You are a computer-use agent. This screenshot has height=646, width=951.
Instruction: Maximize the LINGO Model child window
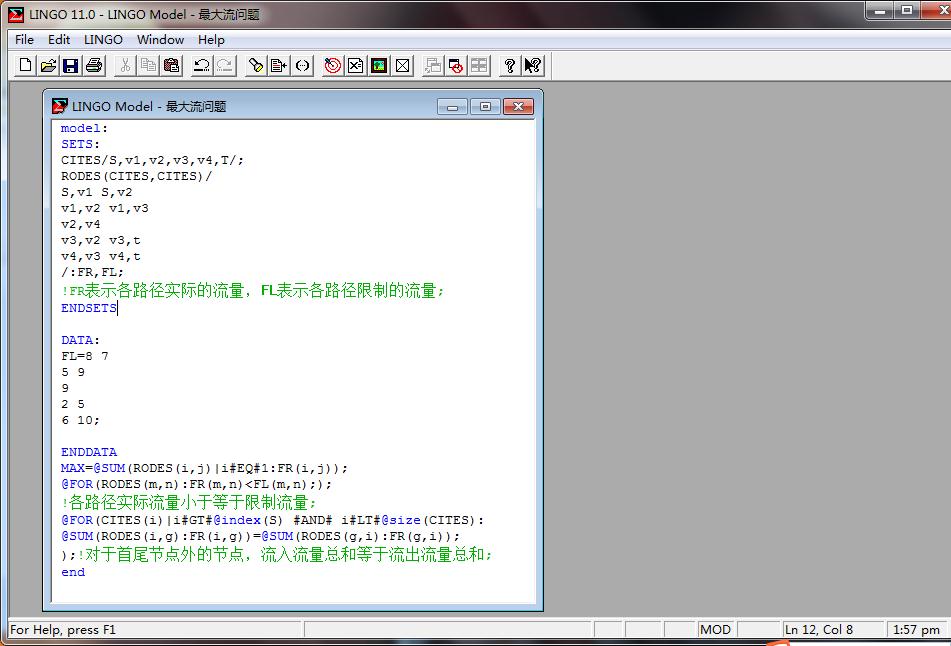pyautogui.click(x=485, y=107)
